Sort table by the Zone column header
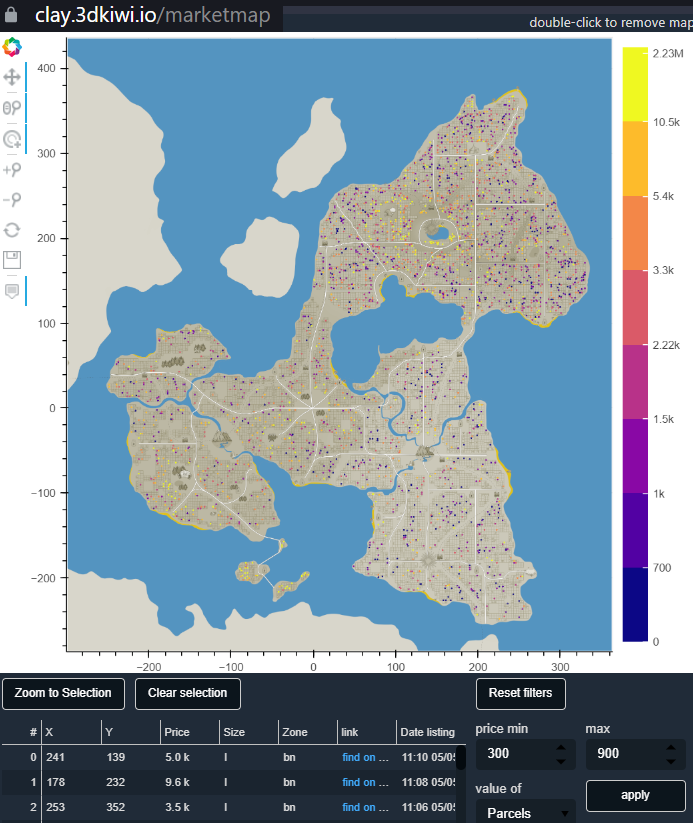 pyautogui.click(x=307, y=732)
